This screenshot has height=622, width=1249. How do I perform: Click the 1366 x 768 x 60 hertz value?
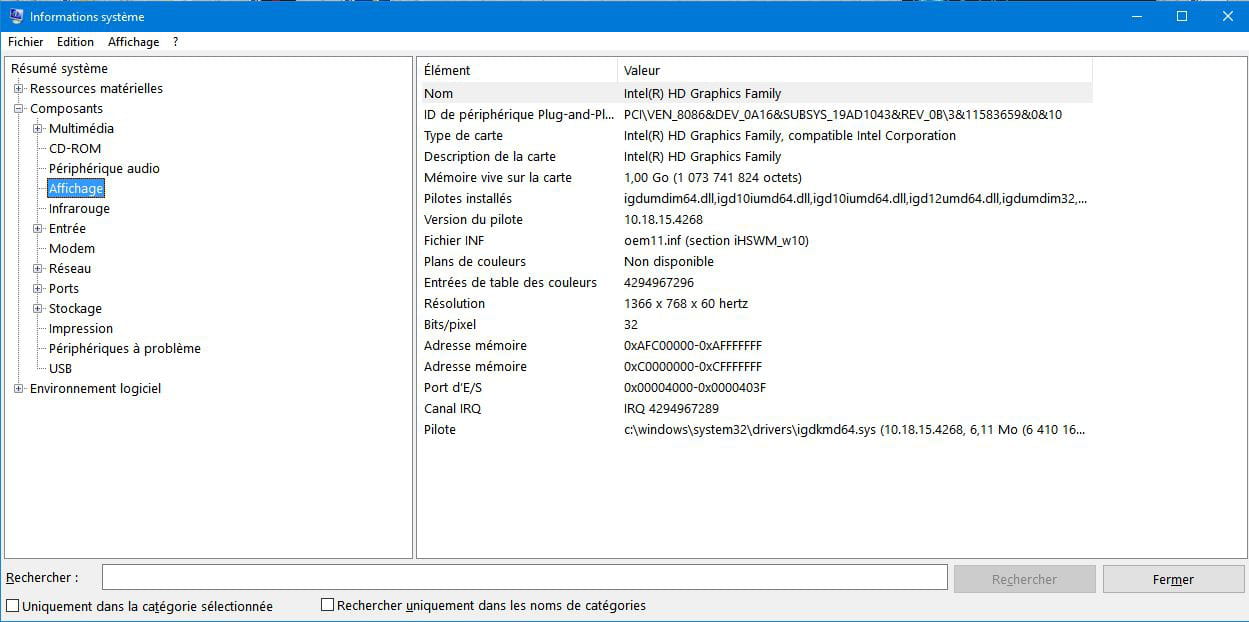[686, 303]
